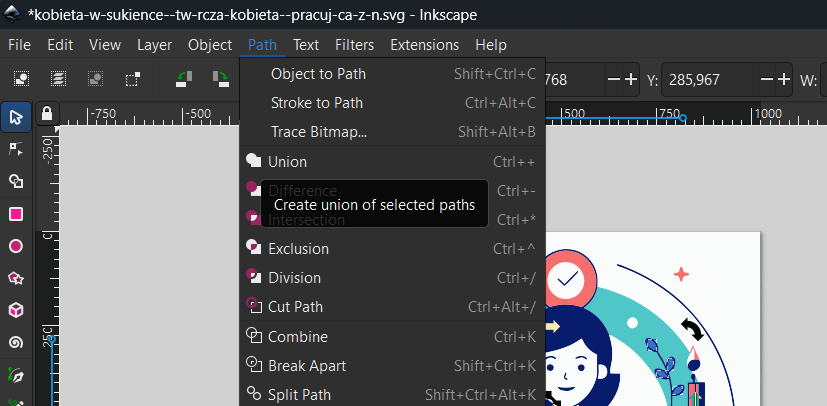Select the 3D Box tool
This screenshot has width=827, height=406.
(x=16, y=311)
